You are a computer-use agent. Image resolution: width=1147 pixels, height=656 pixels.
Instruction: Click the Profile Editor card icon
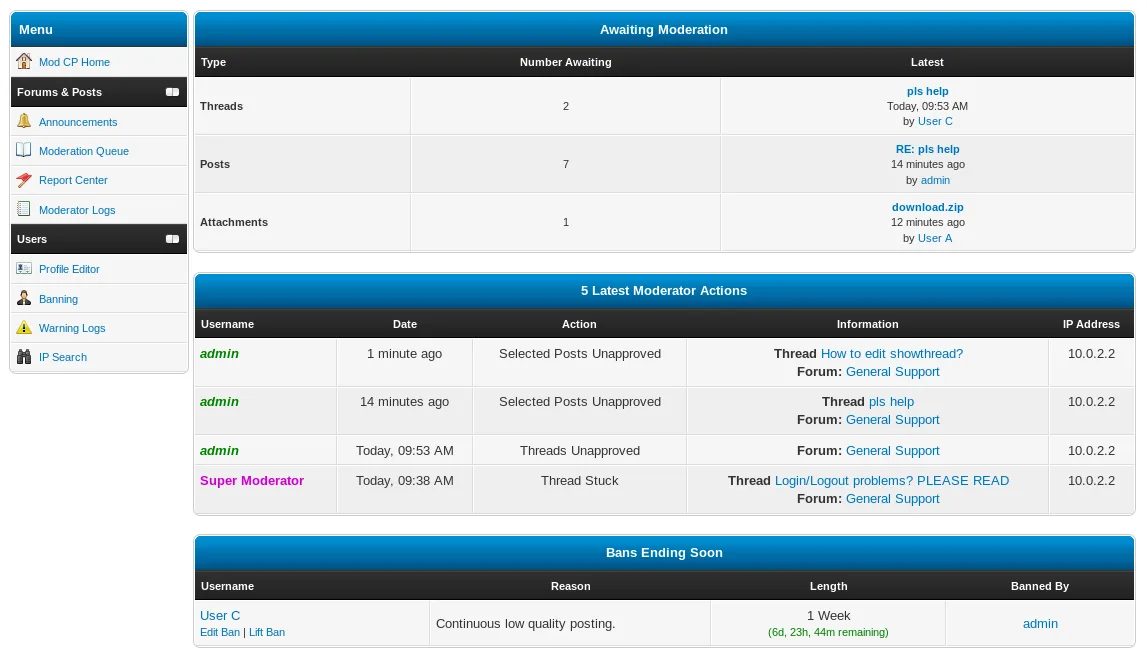tap(24, 268)
